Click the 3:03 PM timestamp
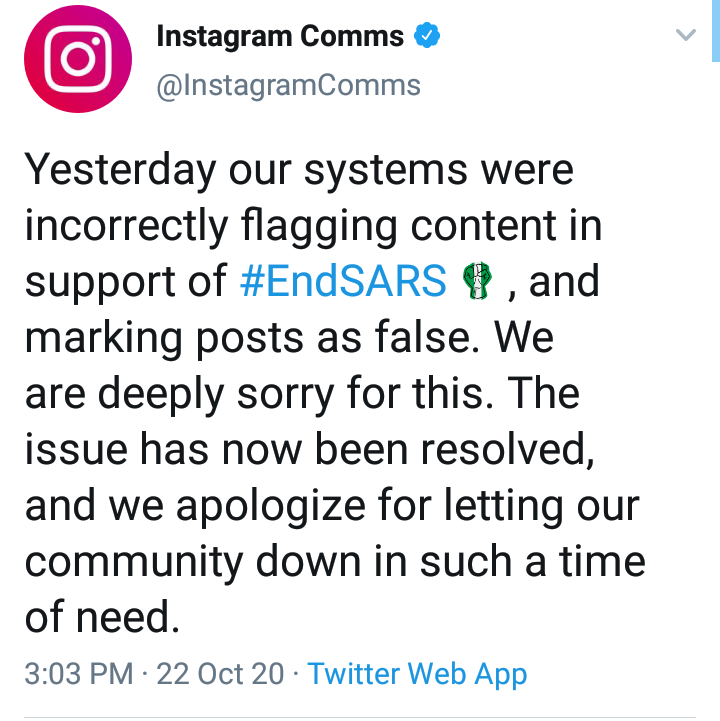This screenshot has height=721, width=720. [79, 674]
